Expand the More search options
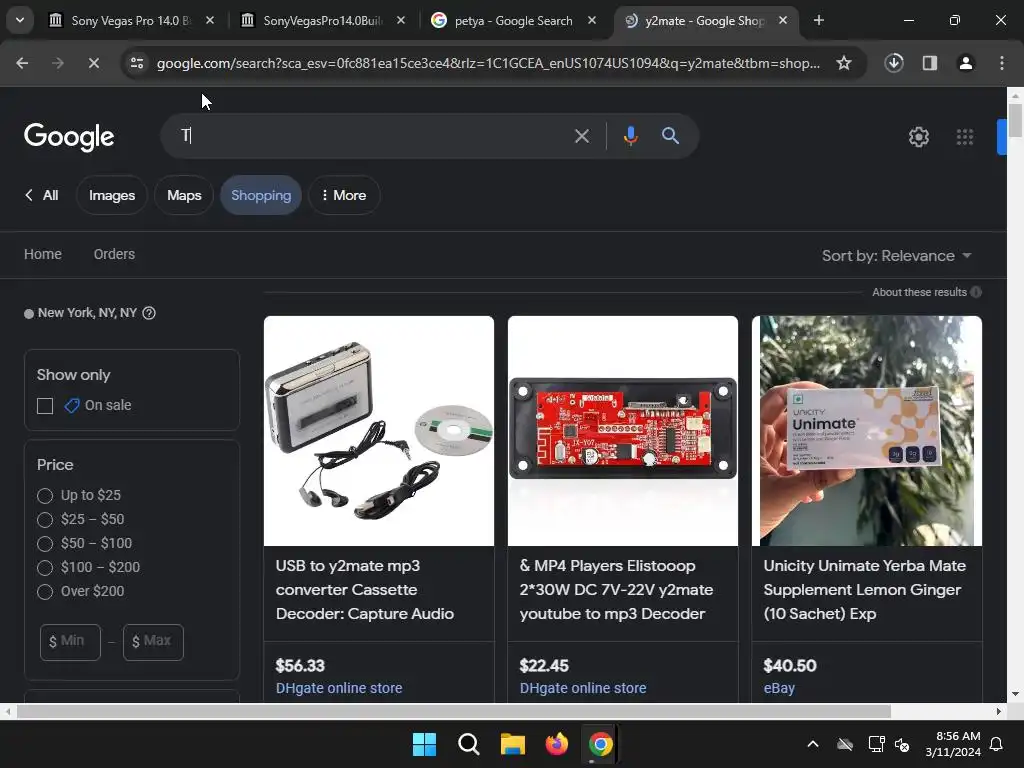The width and height of the screenshot is (1024, 768). pos(344,195)
